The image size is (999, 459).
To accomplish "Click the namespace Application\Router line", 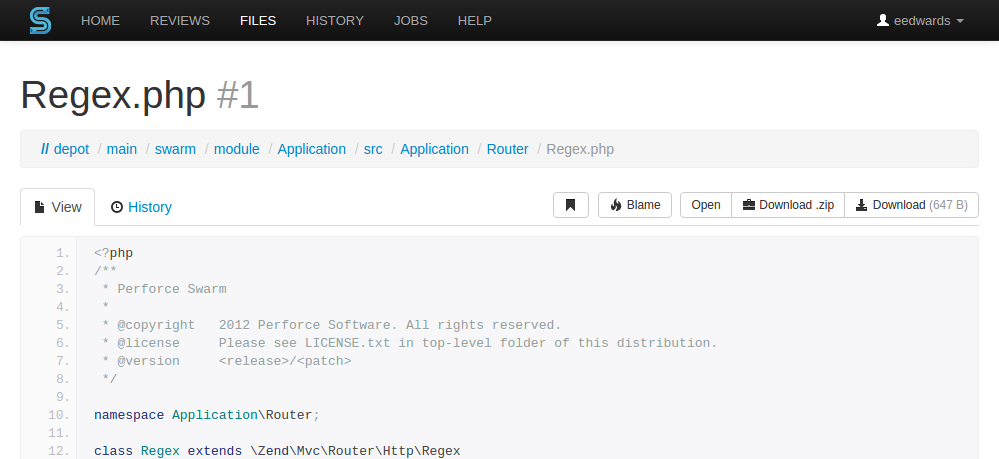I will click(206, 415).
